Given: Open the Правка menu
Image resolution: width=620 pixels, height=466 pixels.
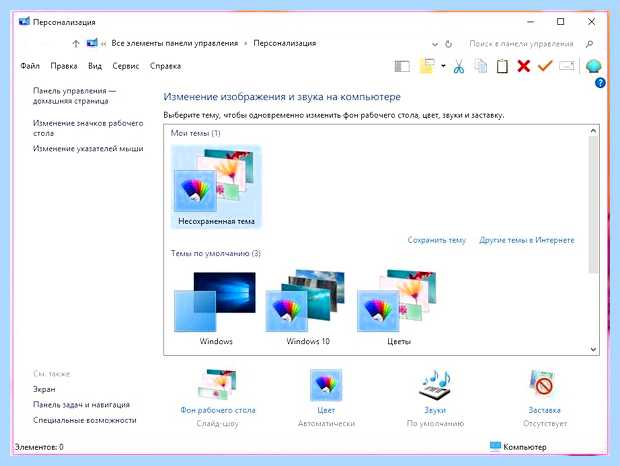Looking at the screenshot, I should 64,66.
